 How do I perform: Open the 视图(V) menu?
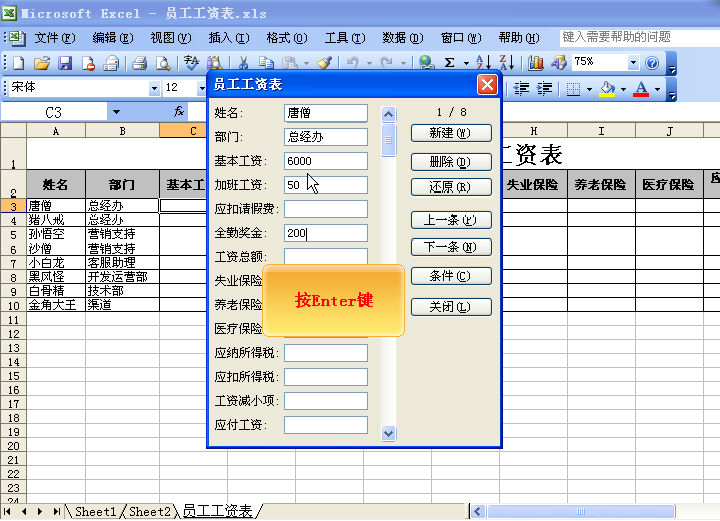(x=171, y=38)
